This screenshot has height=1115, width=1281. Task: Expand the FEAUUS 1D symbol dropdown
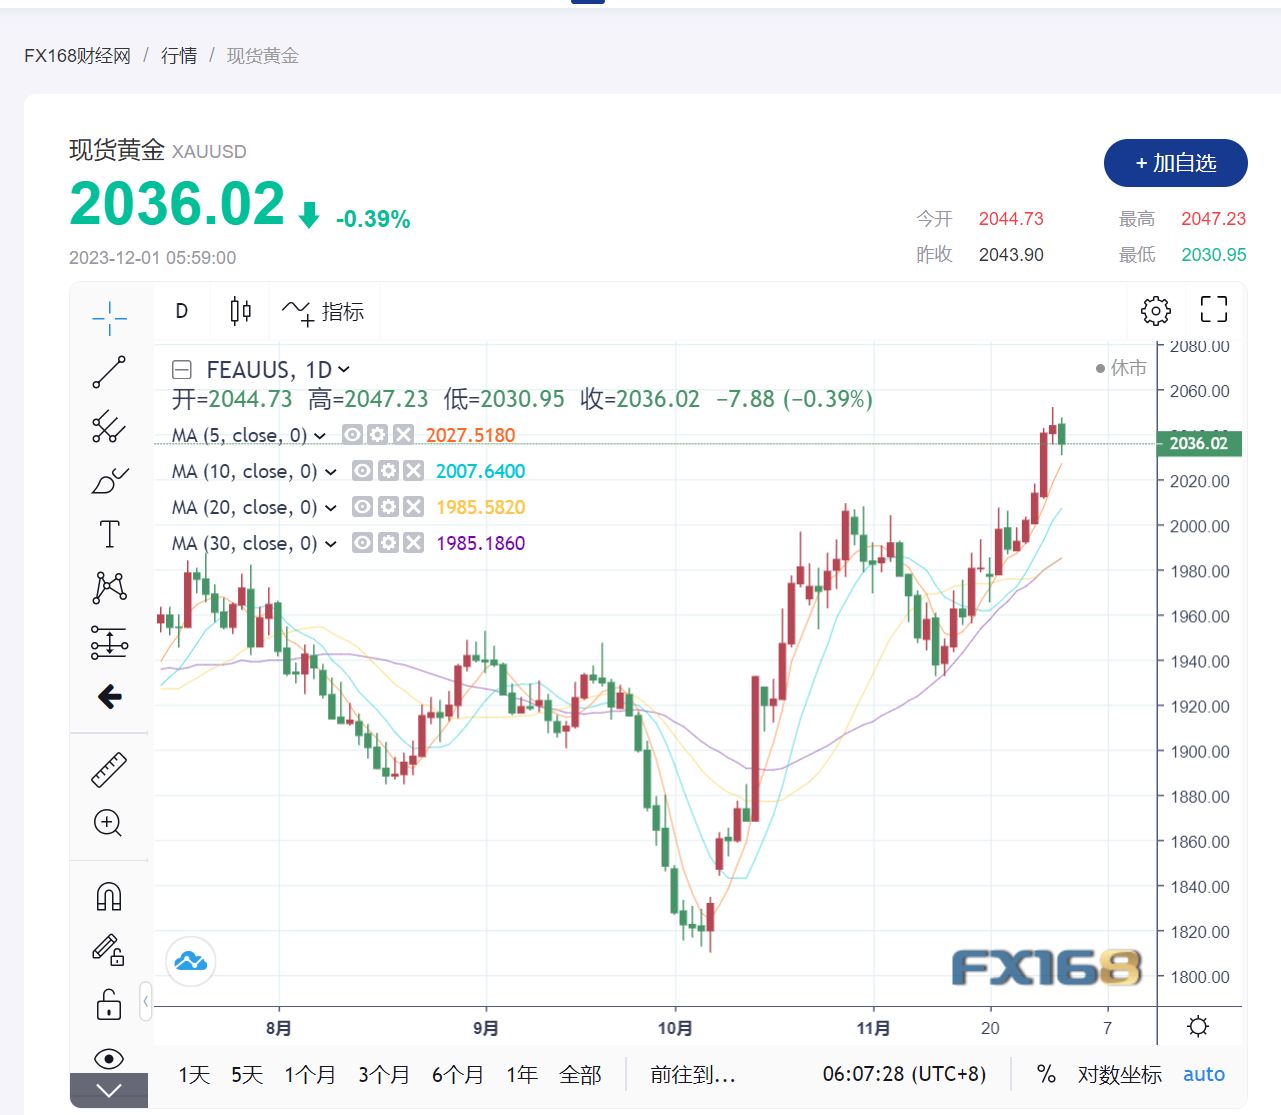pos(344,370)
